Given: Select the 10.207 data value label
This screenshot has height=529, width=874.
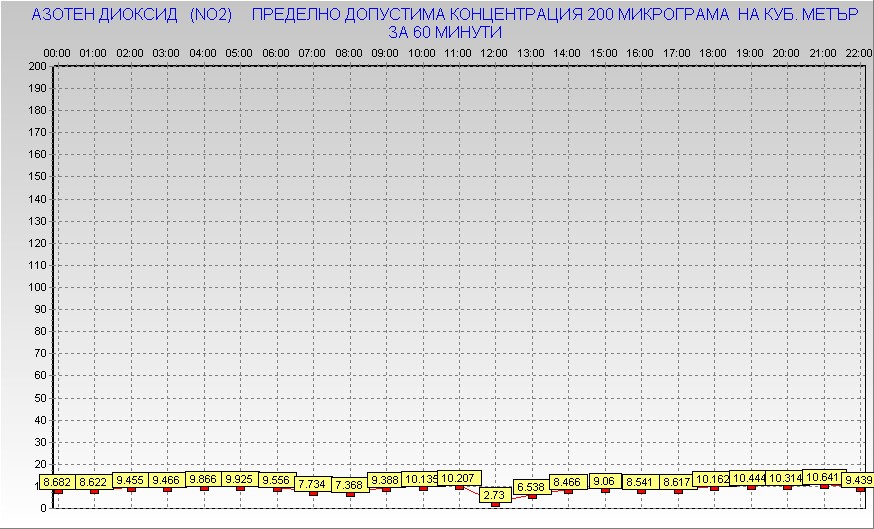Looking at the screenshot, I should coord(459,478).
